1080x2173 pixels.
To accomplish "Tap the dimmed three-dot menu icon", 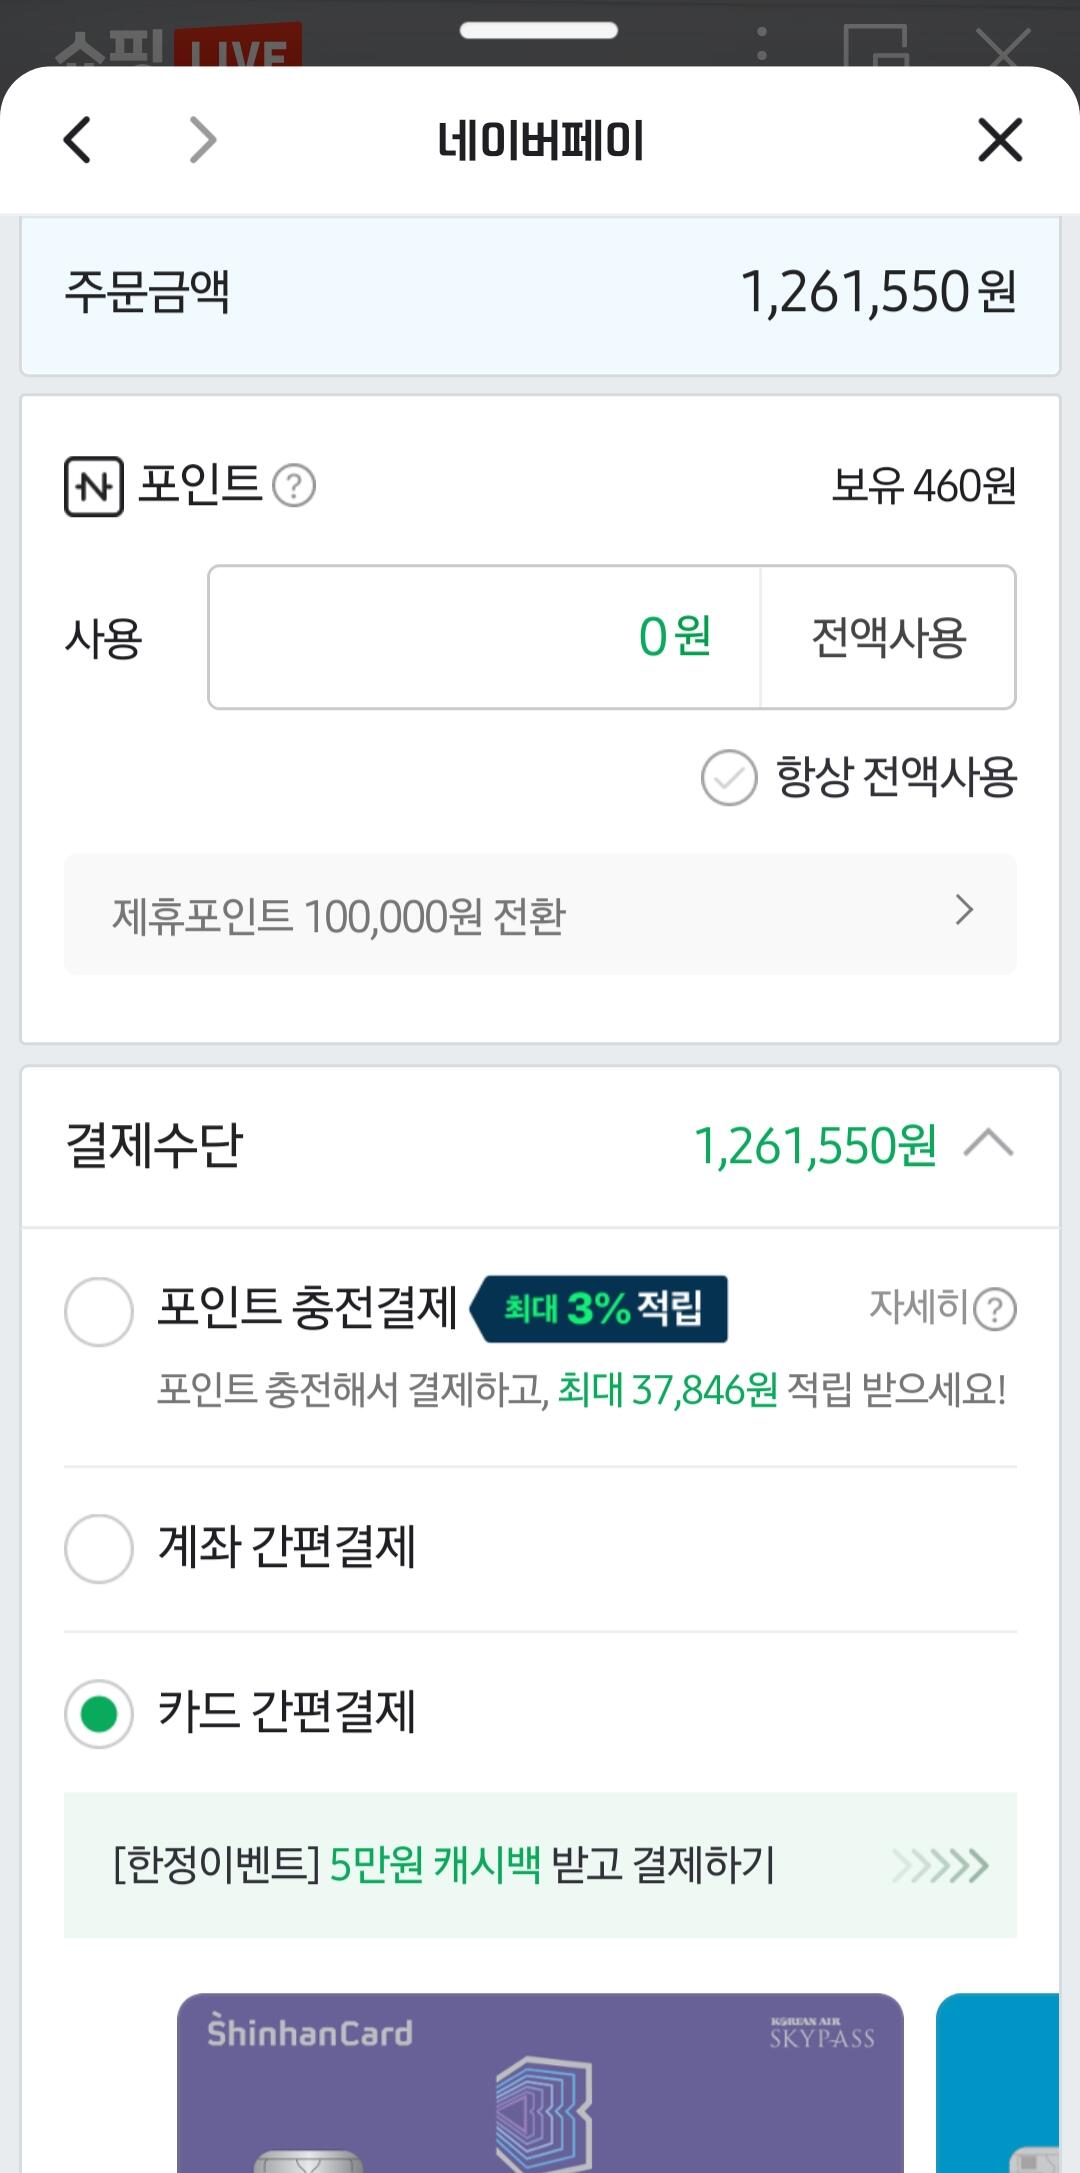I will coord(762,44).
